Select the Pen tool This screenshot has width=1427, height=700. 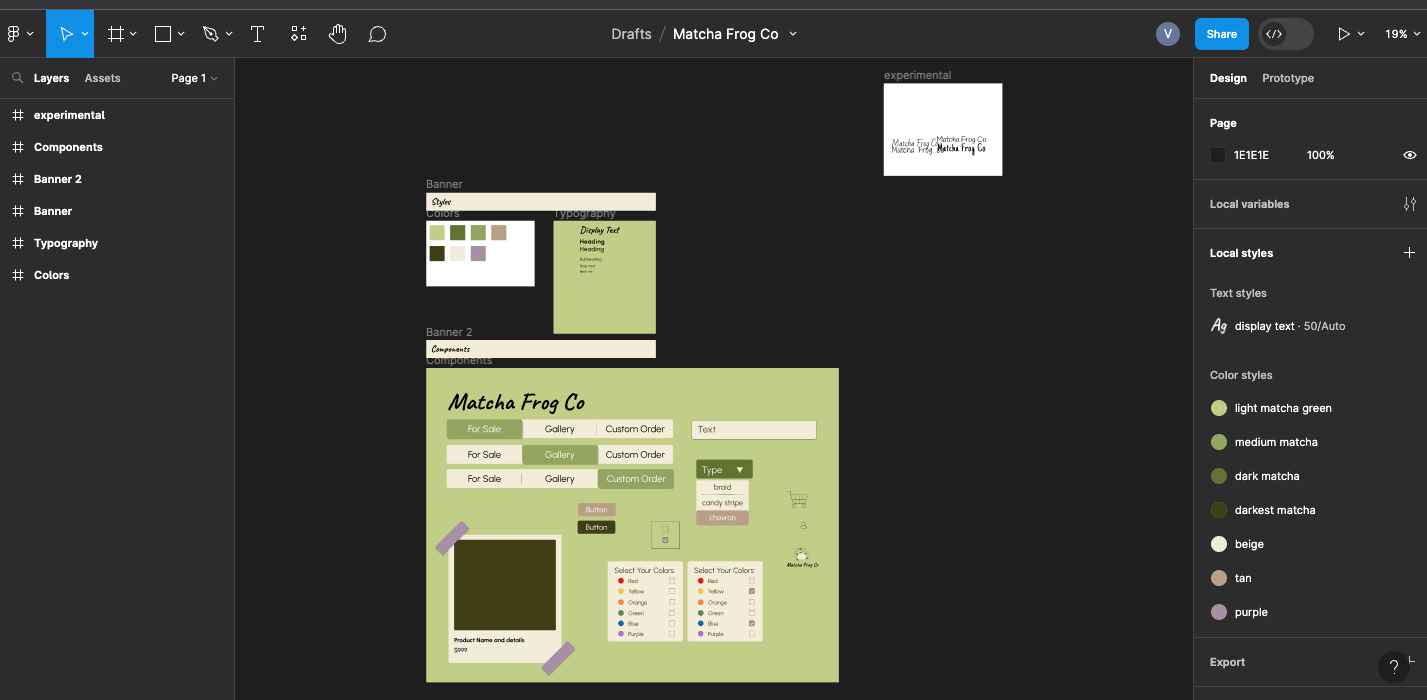pyautogui.click(x=210, y=34)
